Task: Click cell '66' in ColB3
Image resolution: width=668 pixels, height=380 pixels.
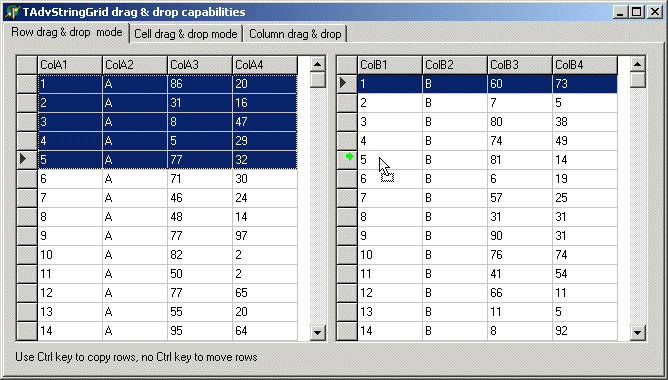Action: [520, 293]
